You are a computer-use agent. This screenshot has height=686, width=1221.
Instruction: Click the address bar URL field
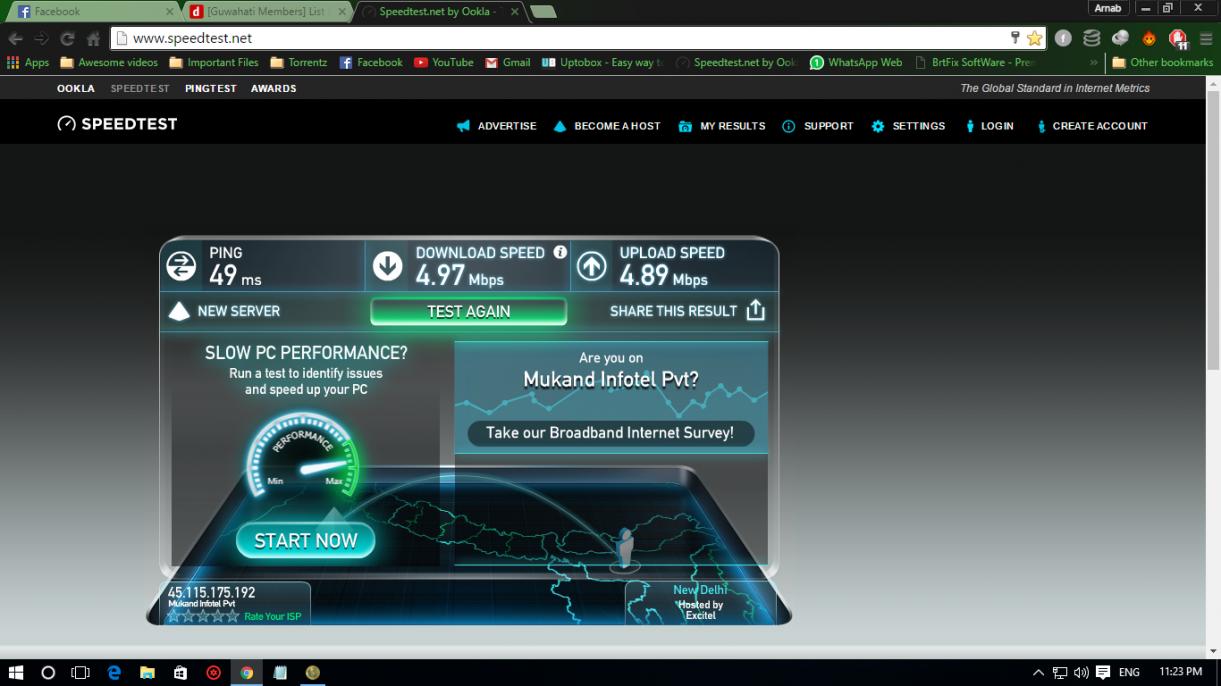[x=560, y=38]
